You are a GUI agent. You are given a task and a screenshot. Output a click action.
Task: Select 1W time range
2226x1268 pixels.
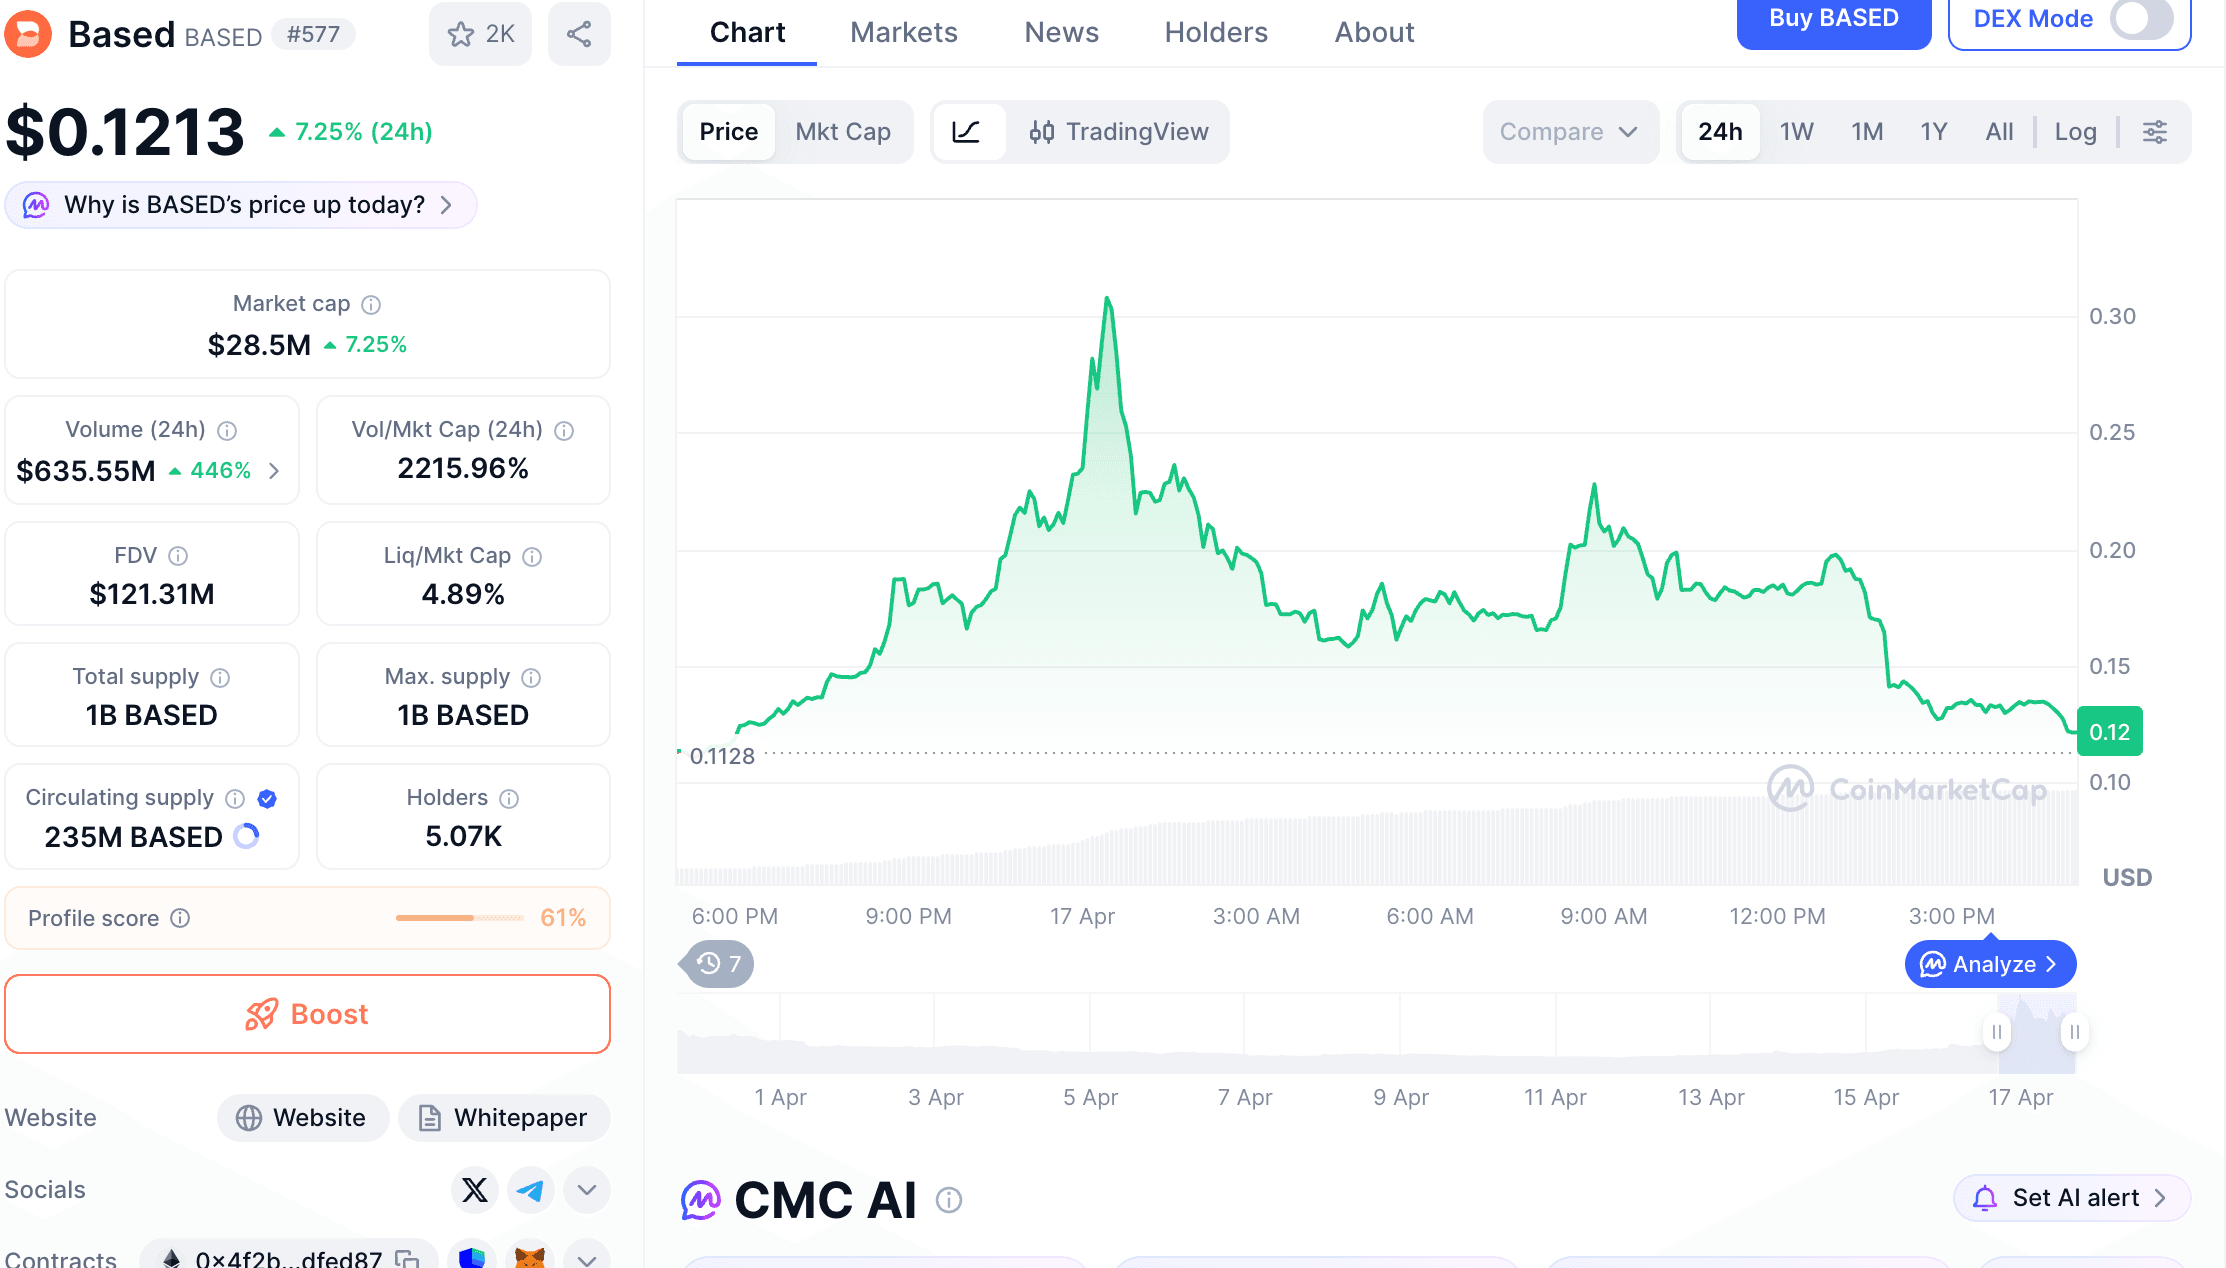[1797, 132]
